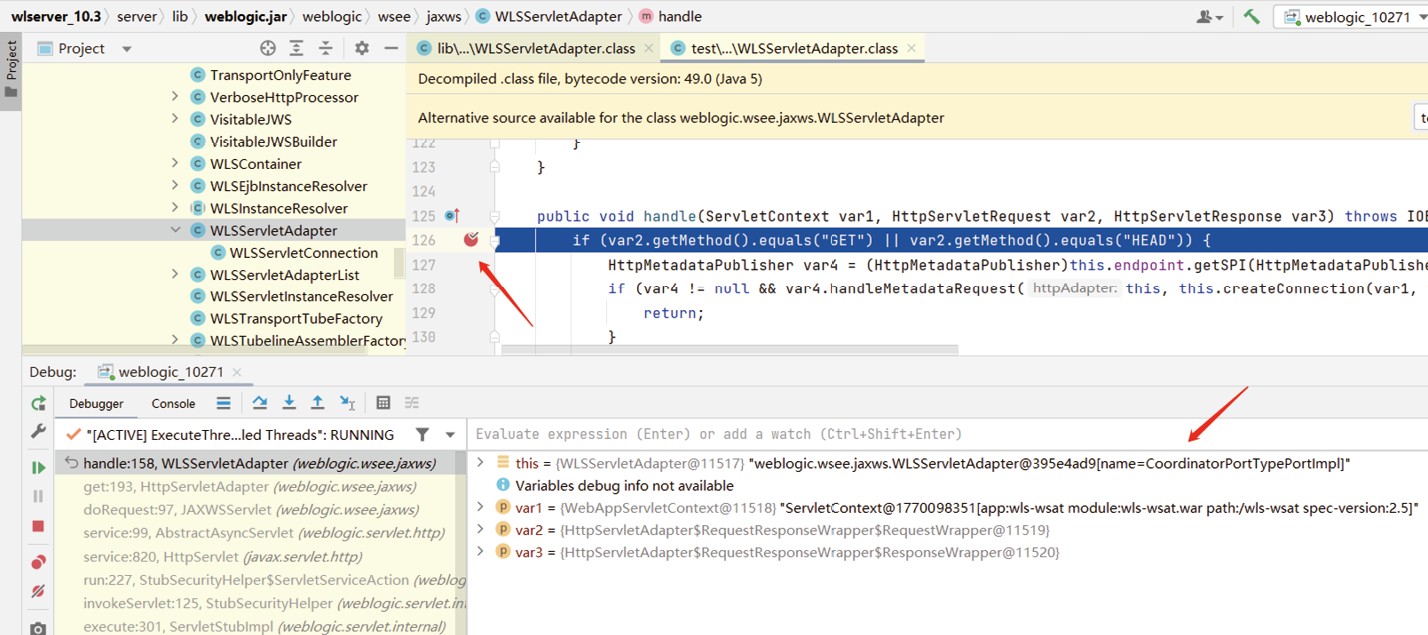The width and height of the screenshot is (1428, 635).
Task: Close the weblogic_10271 debug tab
Action: [237, 372]
